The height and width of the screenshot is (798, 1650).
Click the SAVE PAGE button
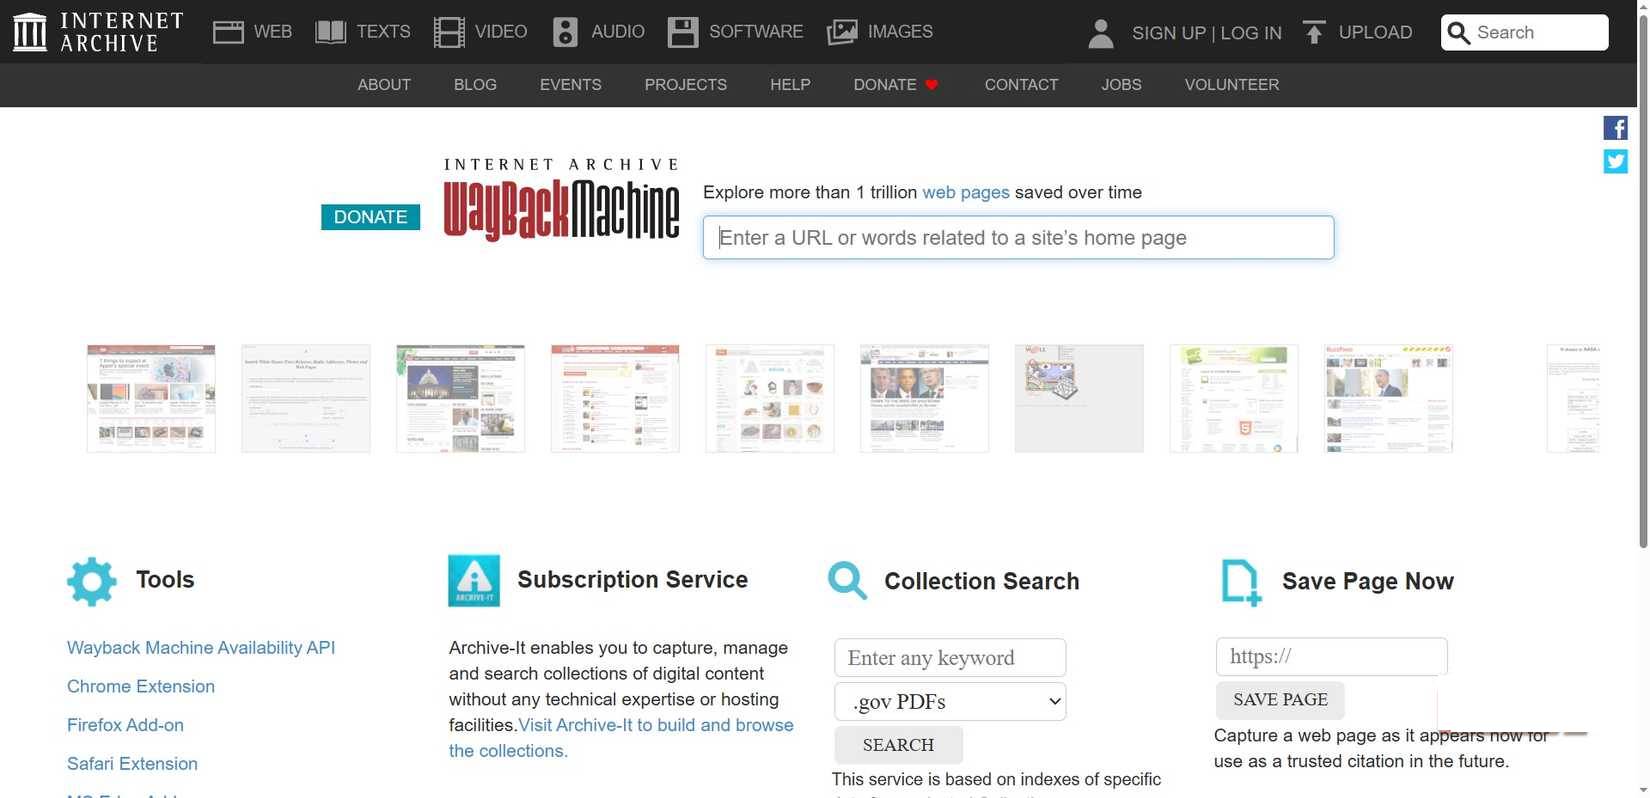click(x=1279, y=700)
